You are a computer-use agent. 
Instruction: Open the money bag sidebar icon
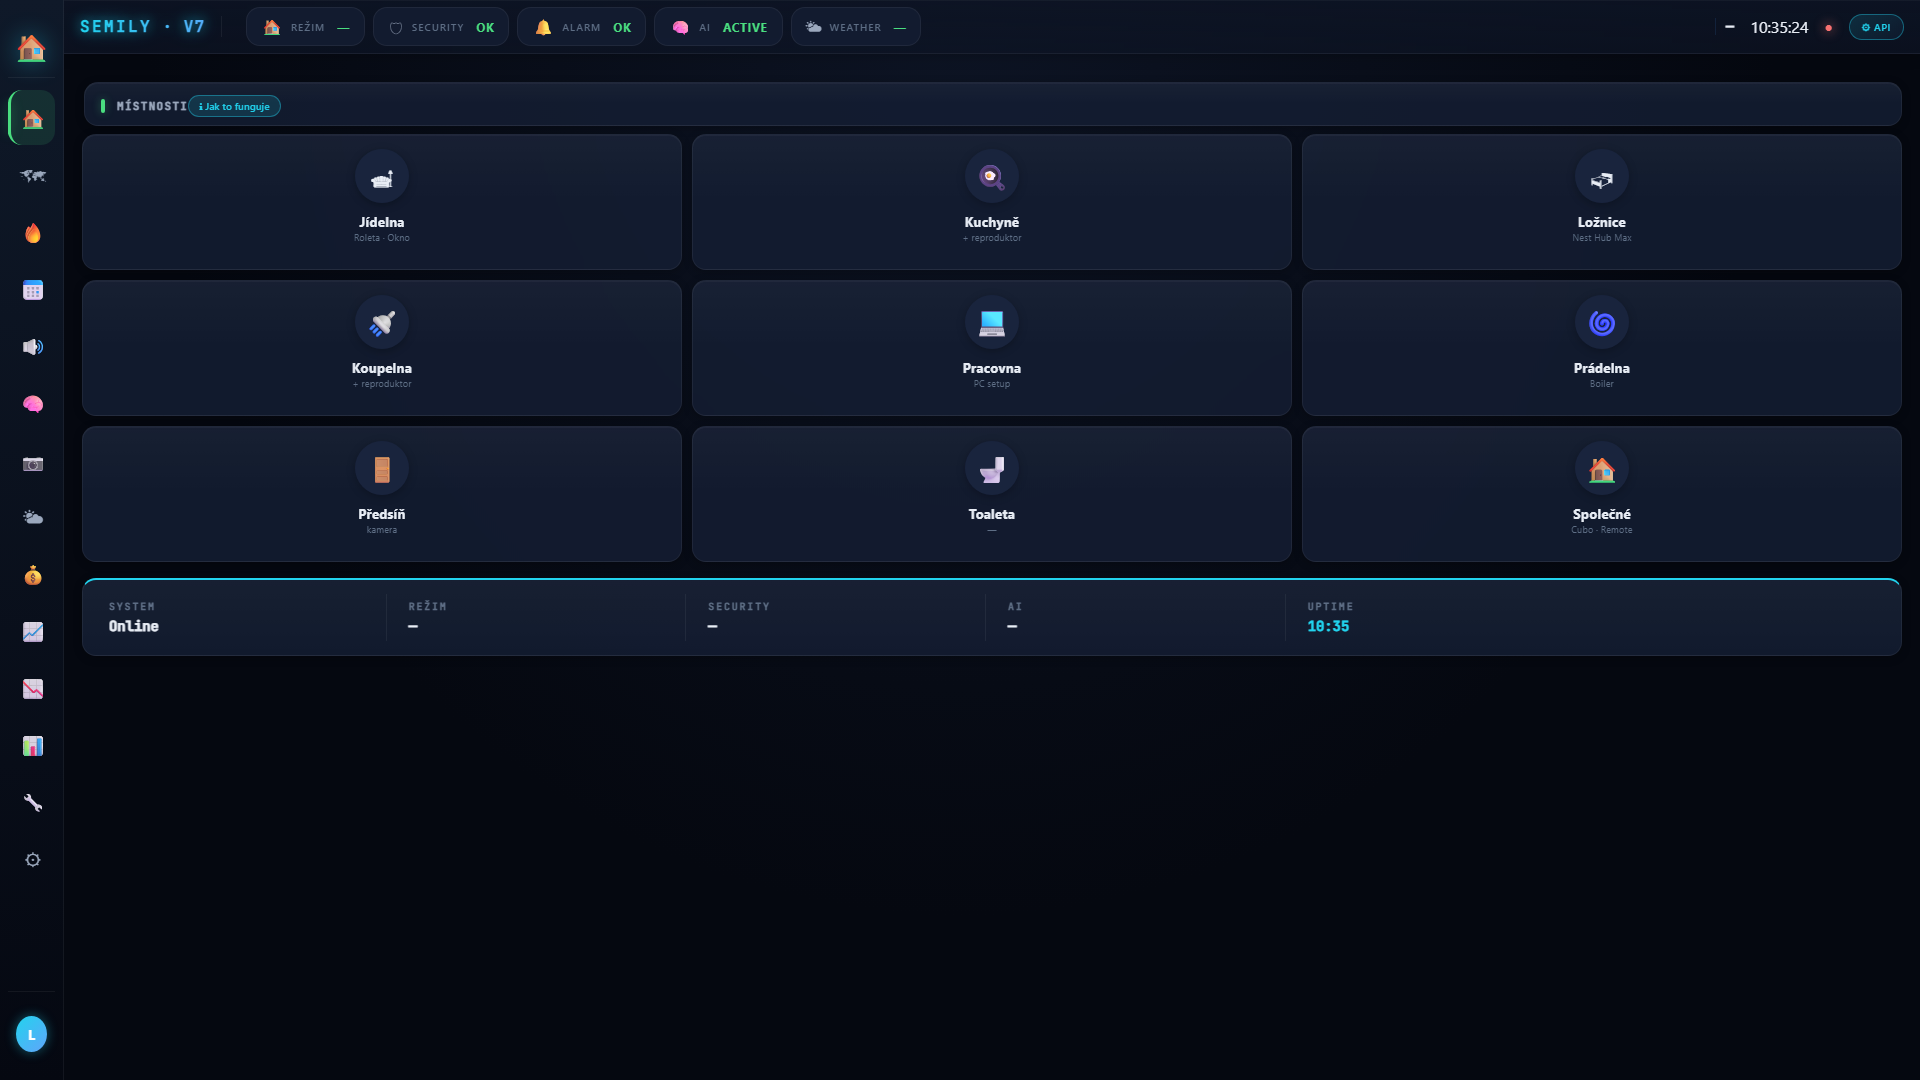point(32,575)
